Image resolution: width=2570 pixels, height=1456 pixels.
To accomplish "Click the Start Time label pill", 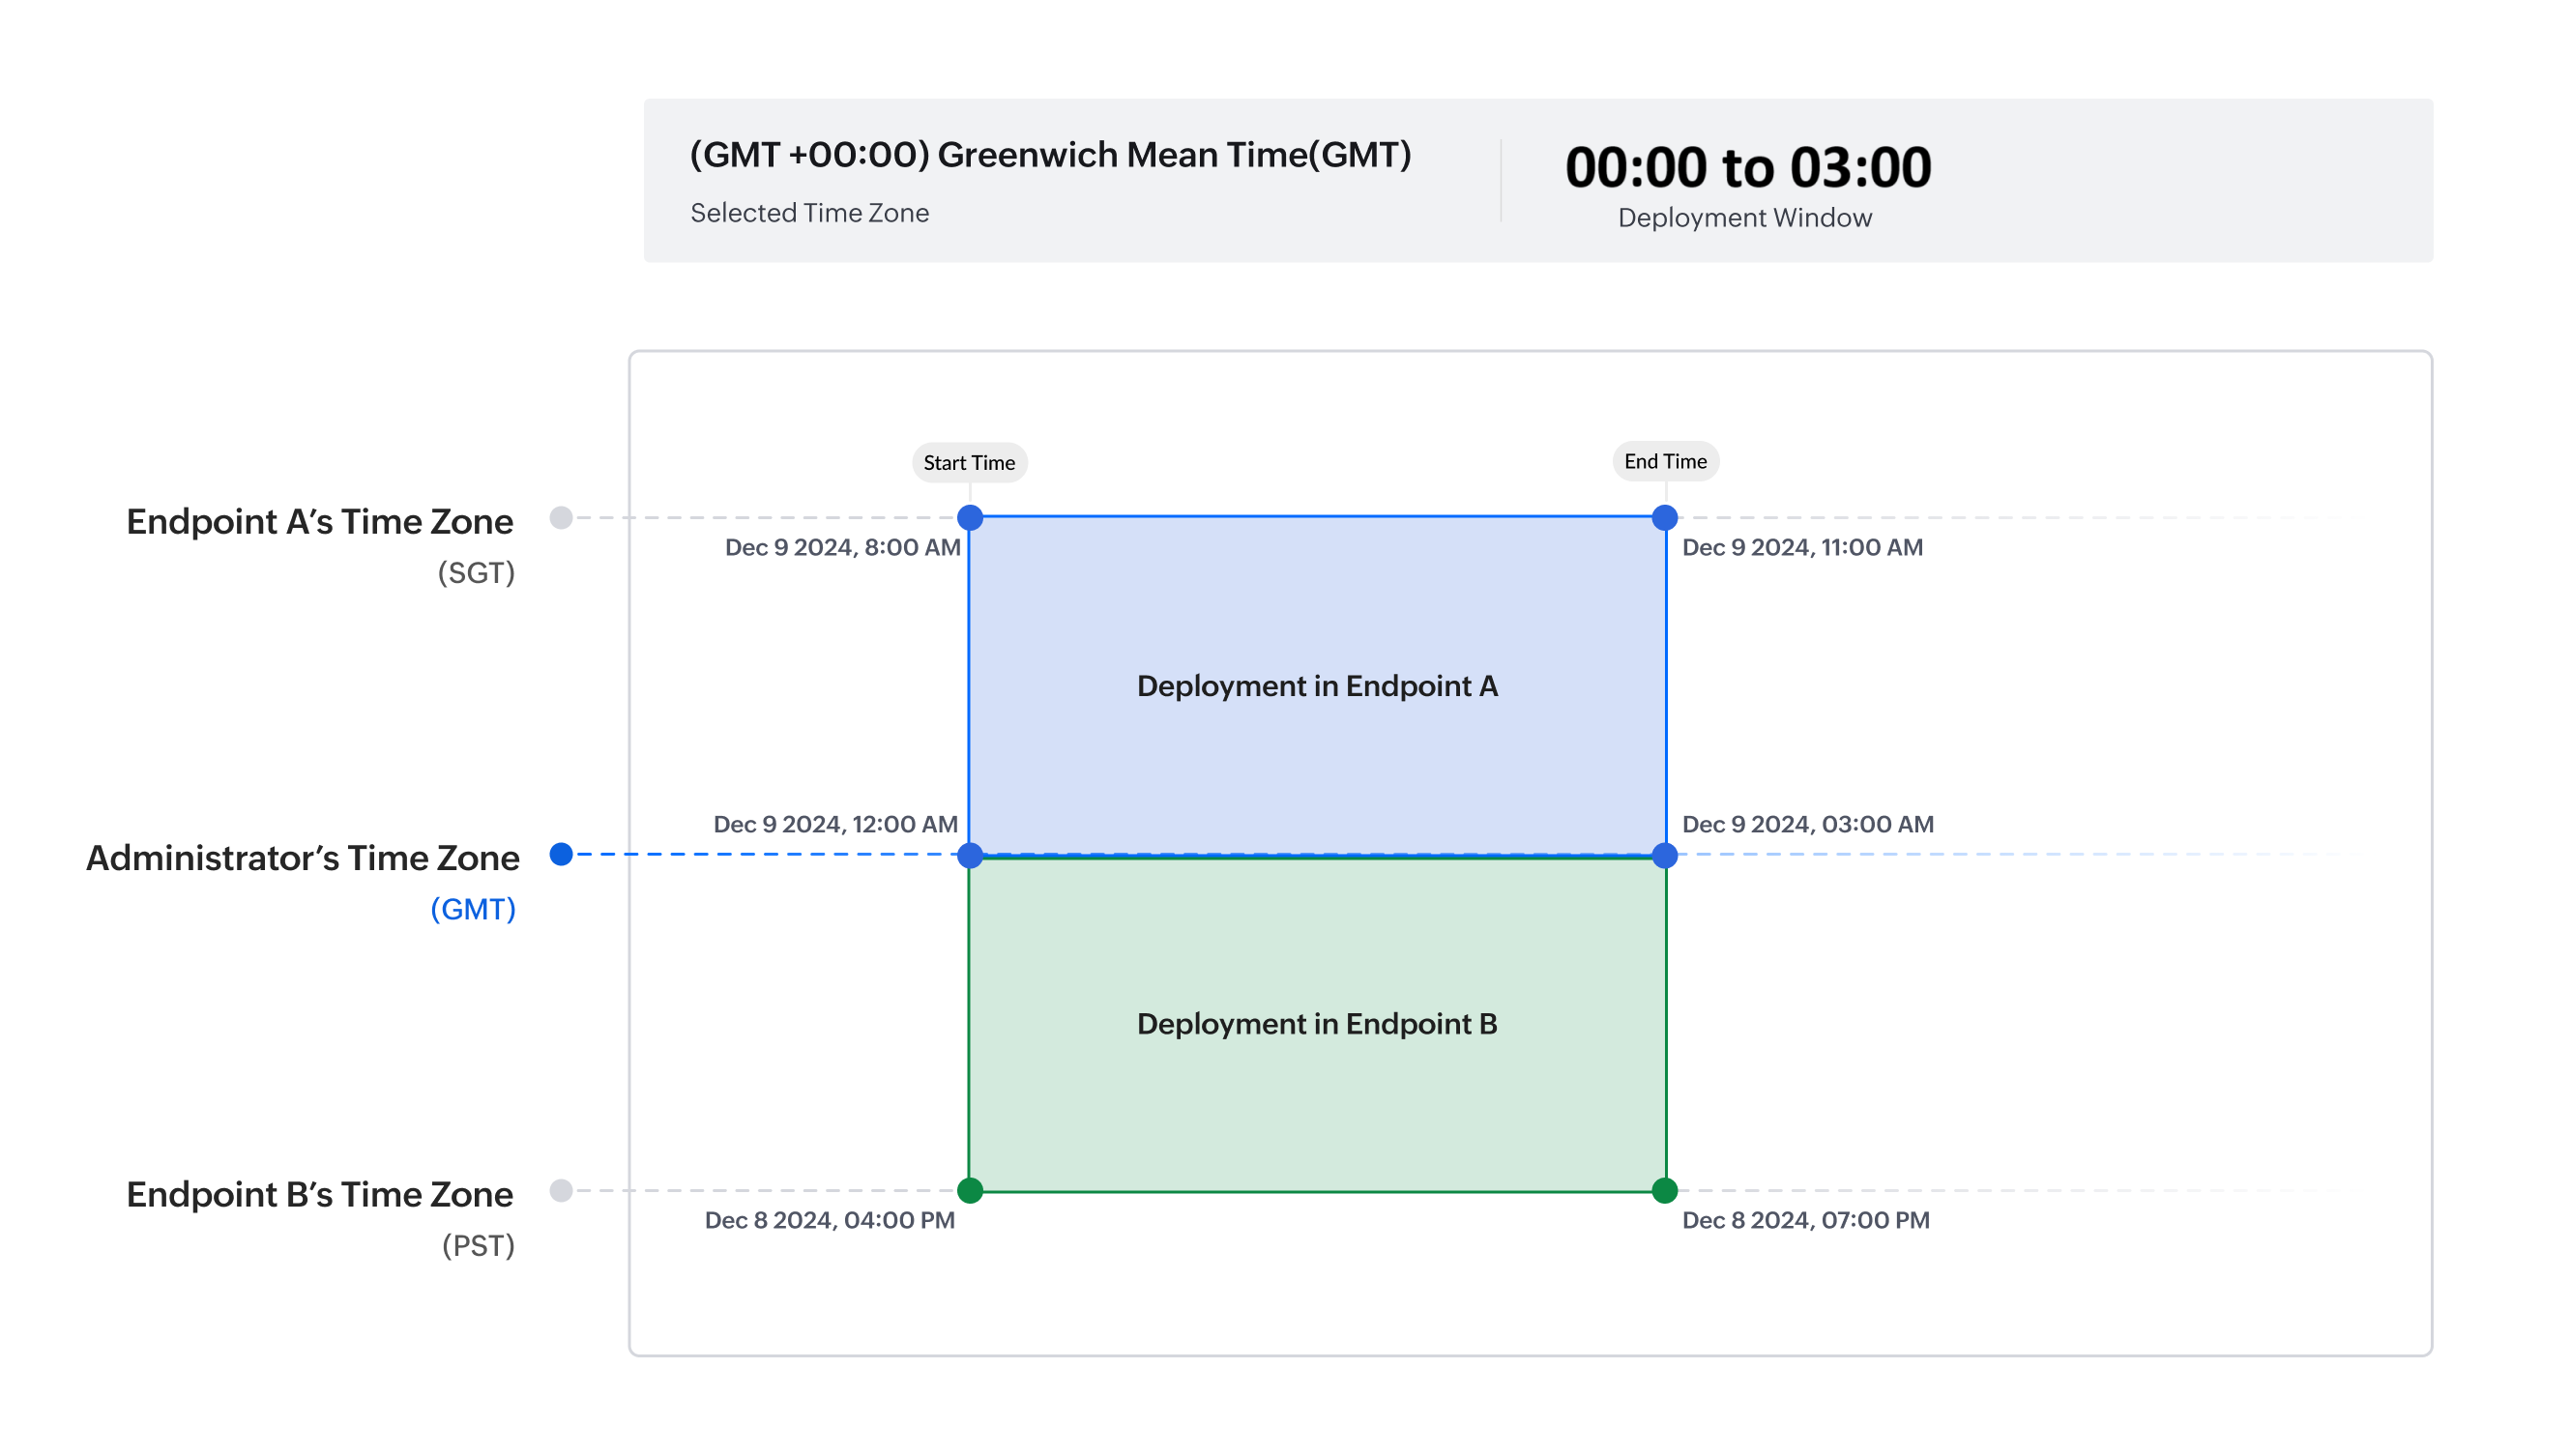I will click(968, 462).
